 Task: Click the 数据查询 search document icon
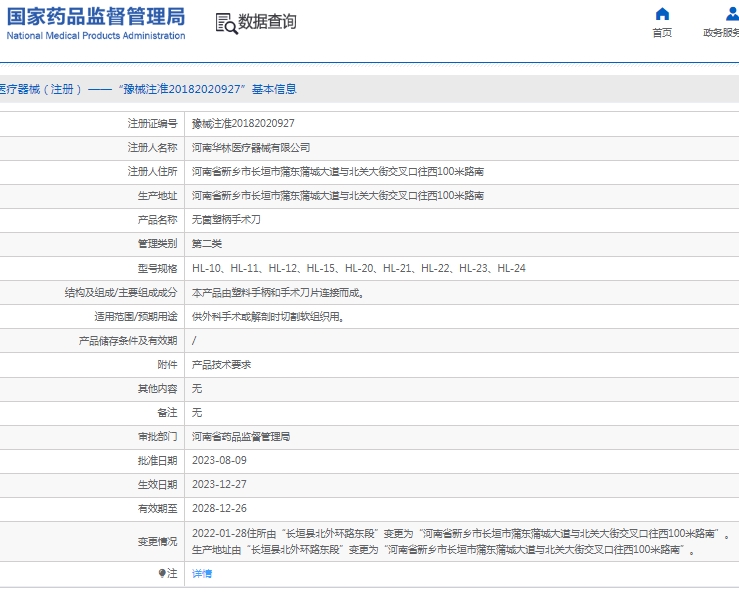[226, 23]
